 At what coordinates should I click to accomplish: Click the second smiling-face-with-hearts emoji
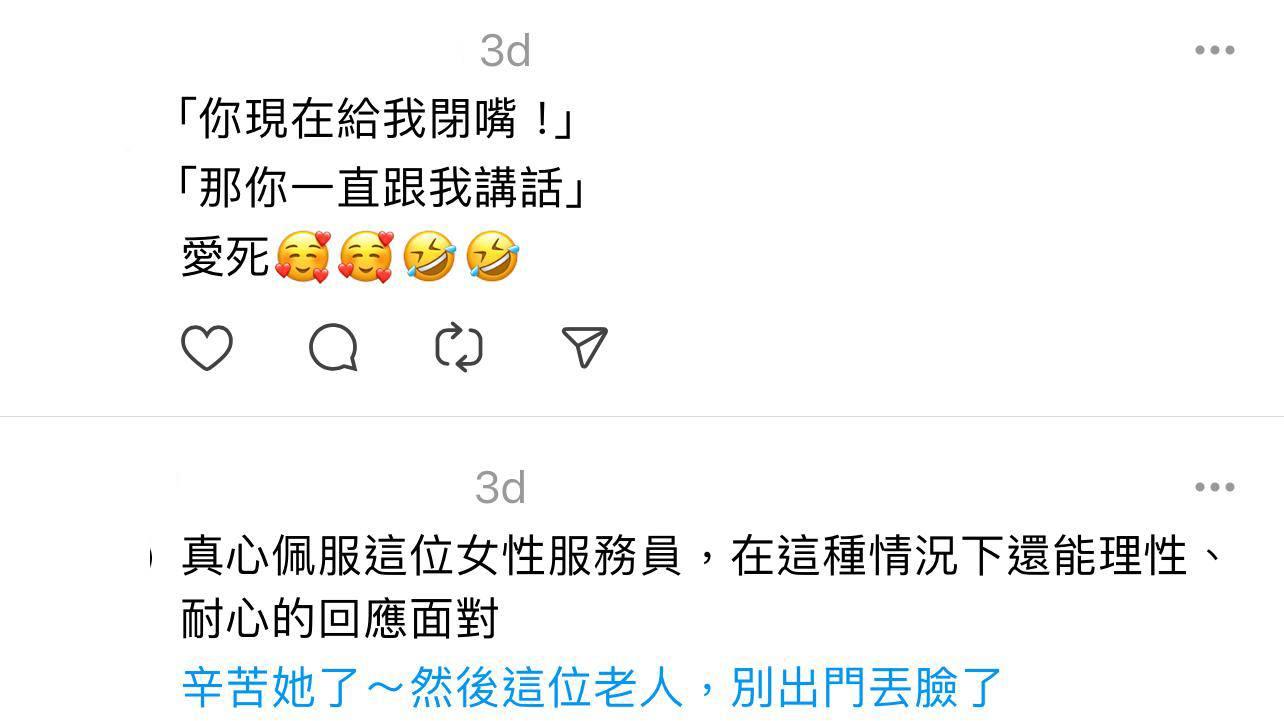366,256
